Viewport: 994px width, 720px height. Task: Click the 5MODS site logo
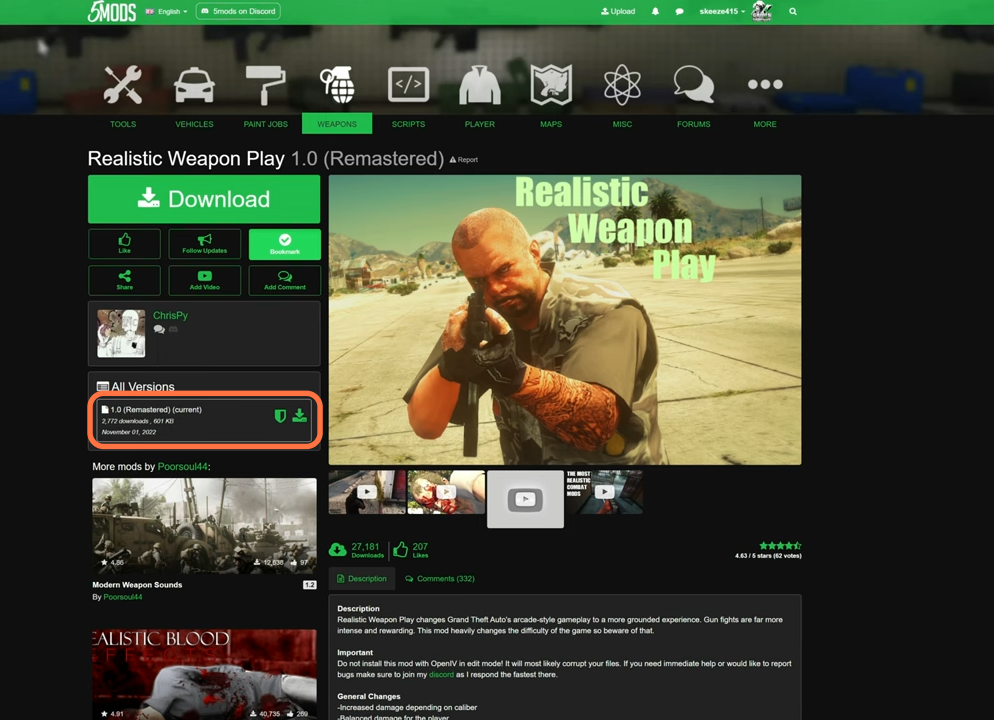(112, 11)
